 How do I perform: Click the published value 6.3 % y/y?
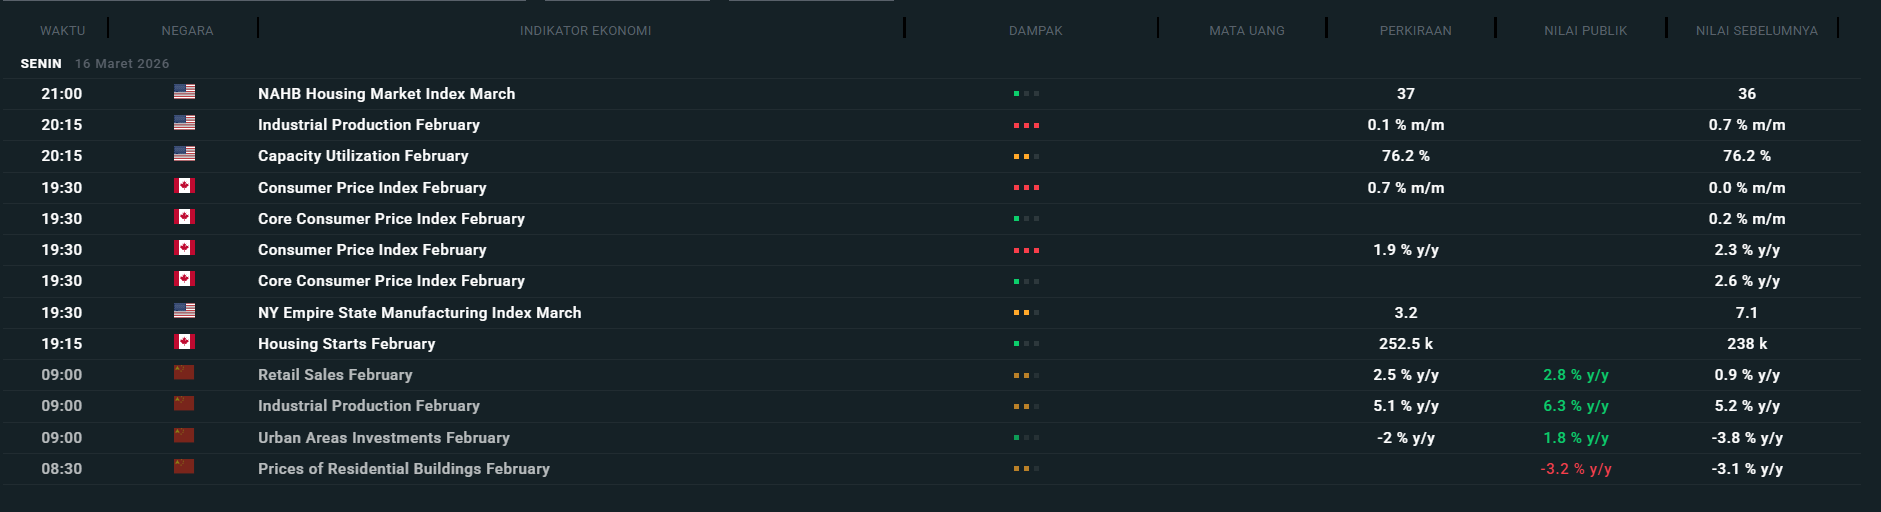click(1575, 405)
